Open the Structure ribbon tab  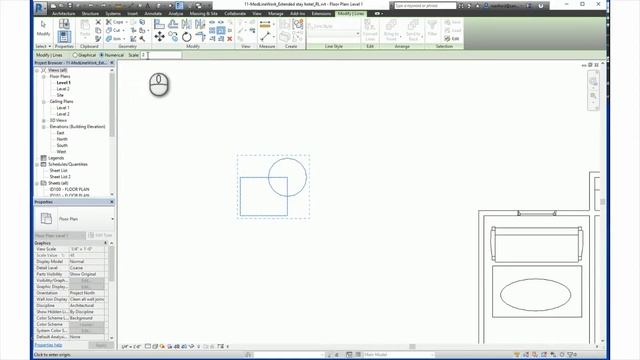(90, 13)
